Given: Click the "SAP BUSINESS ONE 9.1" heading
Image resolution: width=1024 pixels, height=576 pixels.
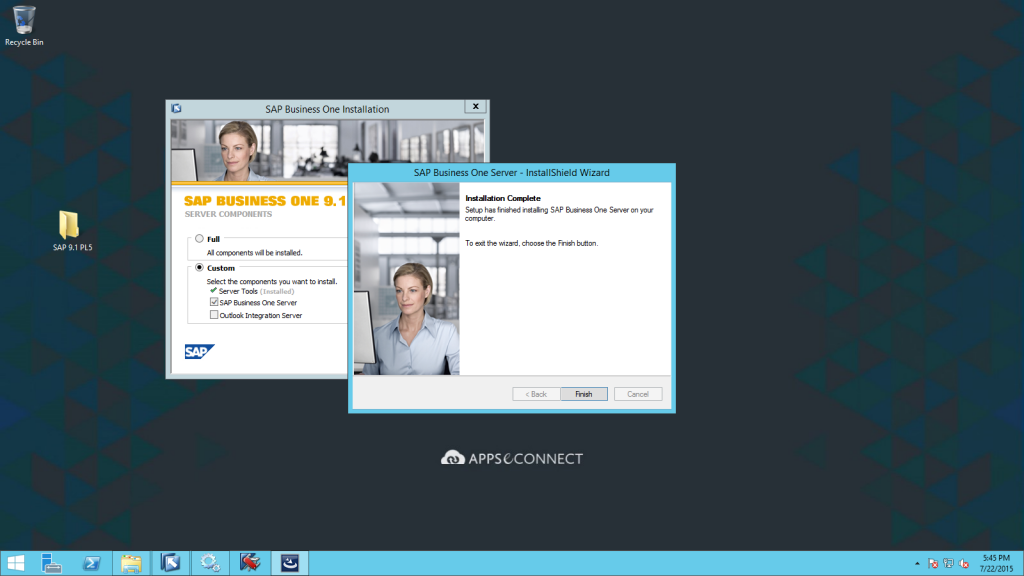Looking at the screenshot, I should [x=265, y=201].
